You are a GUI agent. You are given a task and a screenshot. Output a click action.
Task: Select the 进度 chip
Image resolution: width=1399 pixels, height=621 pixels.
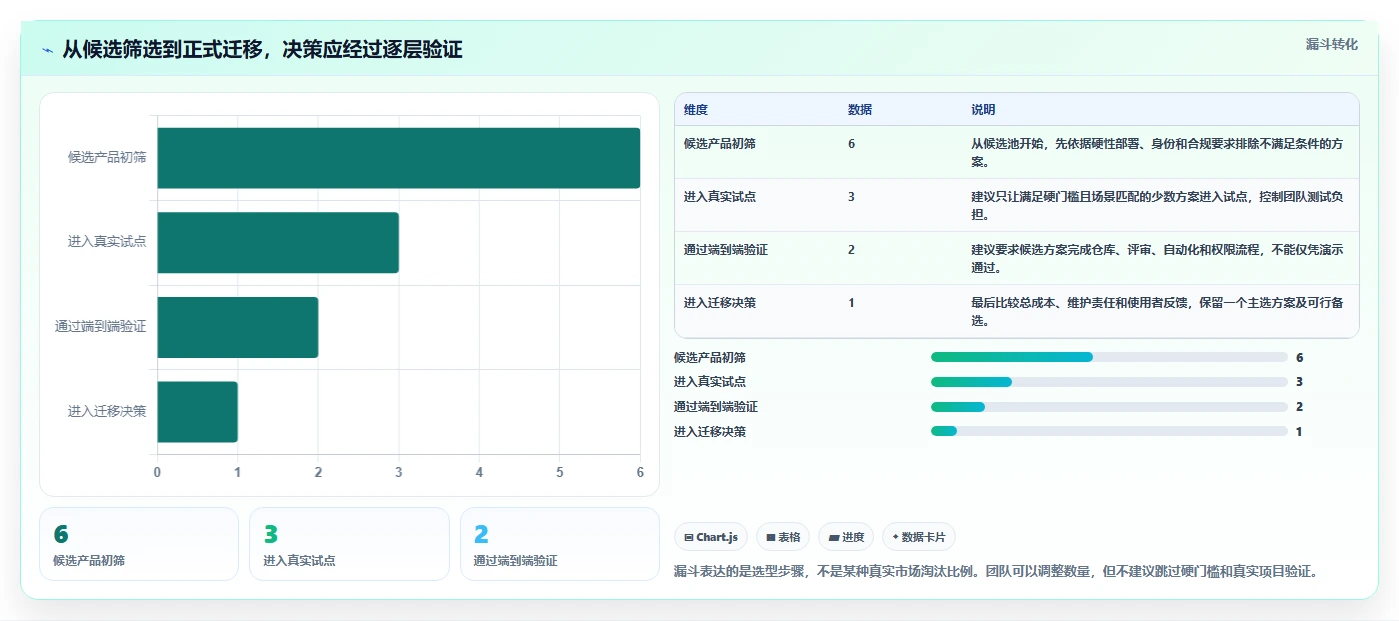[846, 537]
